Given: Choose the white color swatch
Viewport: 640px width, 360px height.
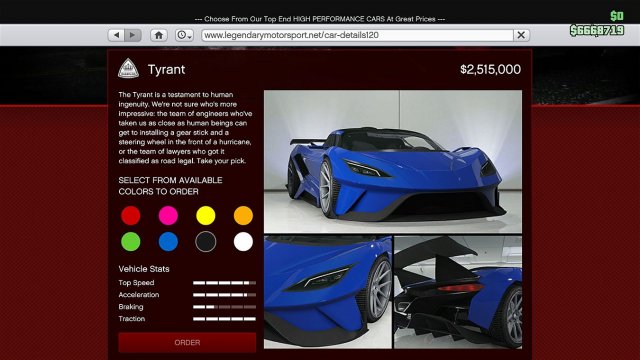Looking at the screenshot, I should [x=243, y=242].
